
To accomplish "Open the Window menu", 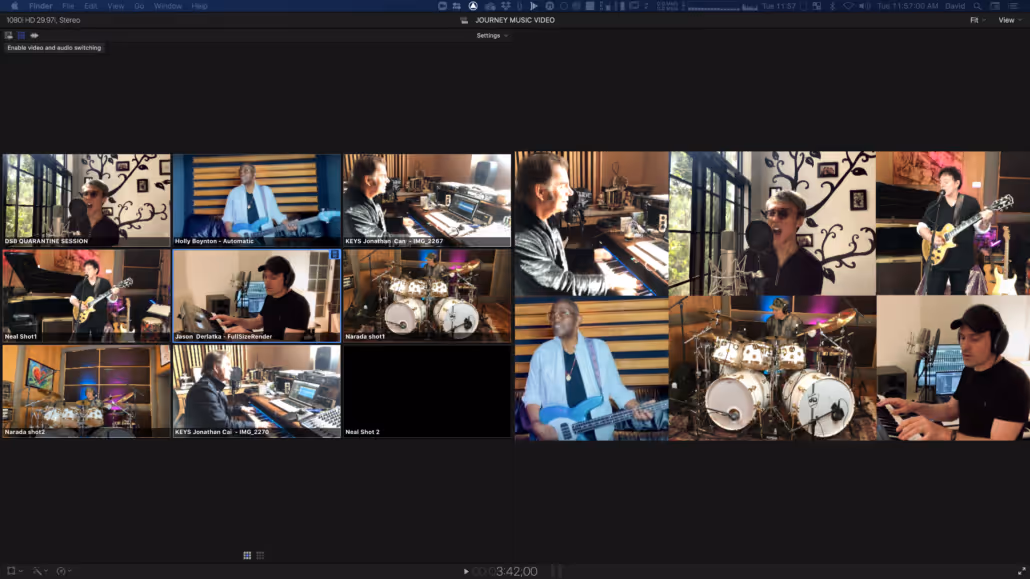I will point(166,5).
